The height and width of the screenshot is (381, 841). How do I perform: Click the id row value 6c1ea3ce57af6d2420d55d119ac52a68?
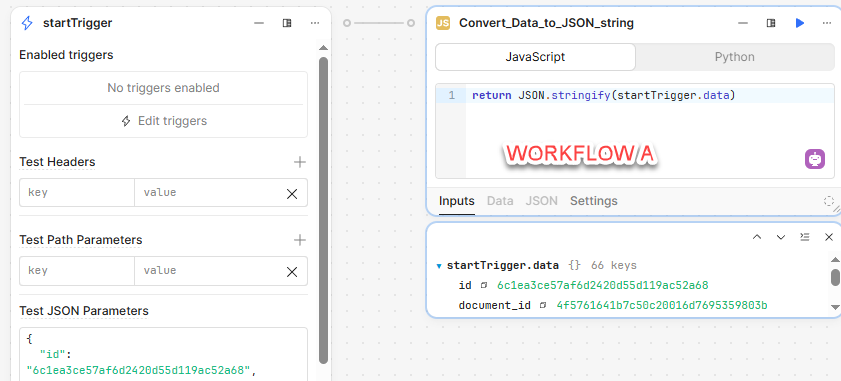pos(603,285)
